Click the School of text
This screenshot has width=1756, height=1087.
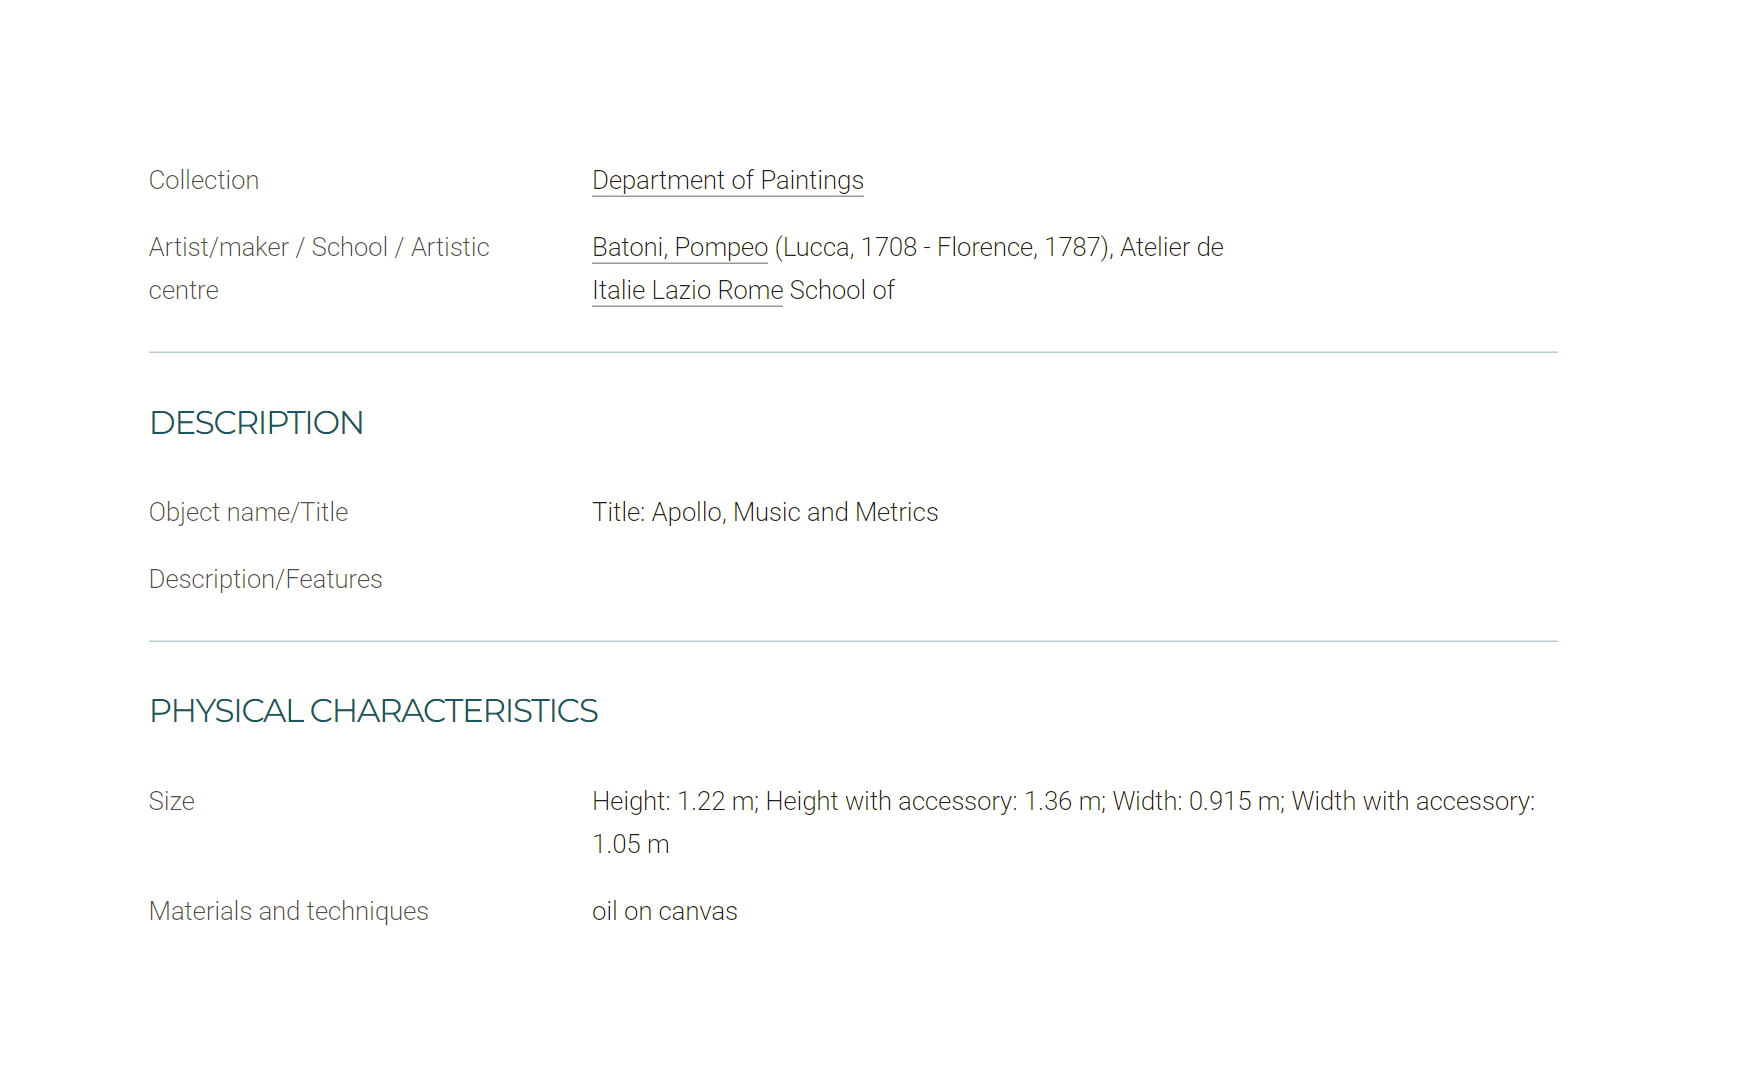(x=842, y=290)
